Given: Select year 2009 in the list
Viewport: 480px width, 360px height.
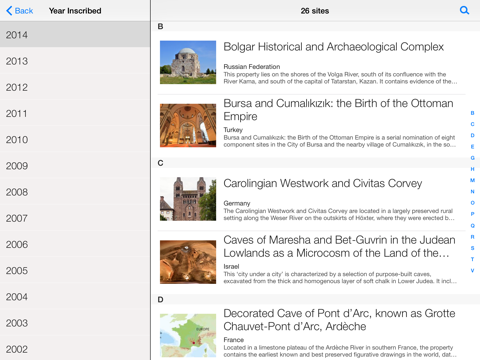Looking at the screenshot, I should pos(75,166).
